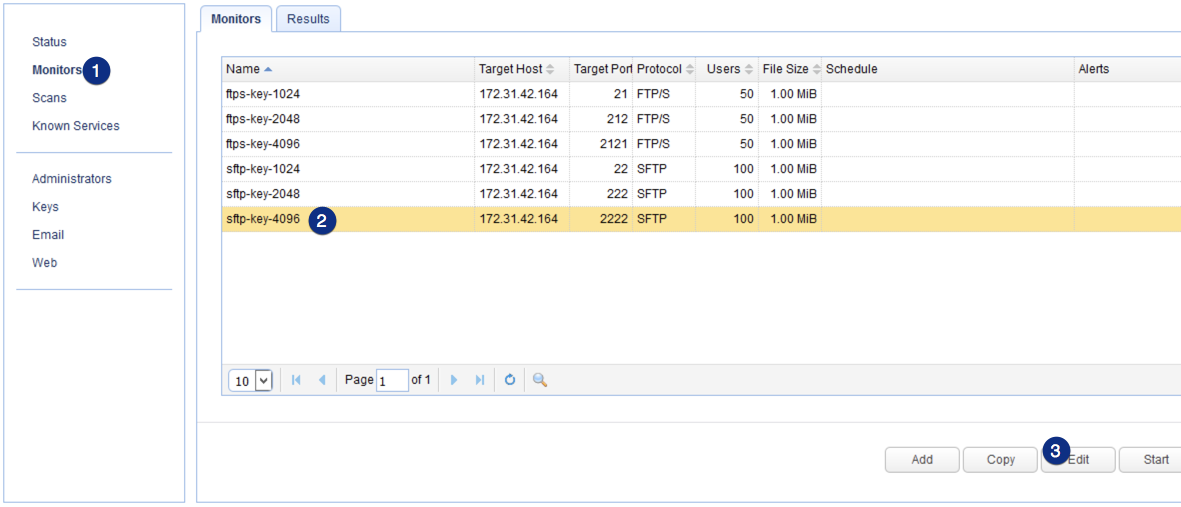Image resolution: width=1181 pixels, height=507 pixels.
Task: Click the Copy button
Action: pyautogui.click(x=1000, y=460)
